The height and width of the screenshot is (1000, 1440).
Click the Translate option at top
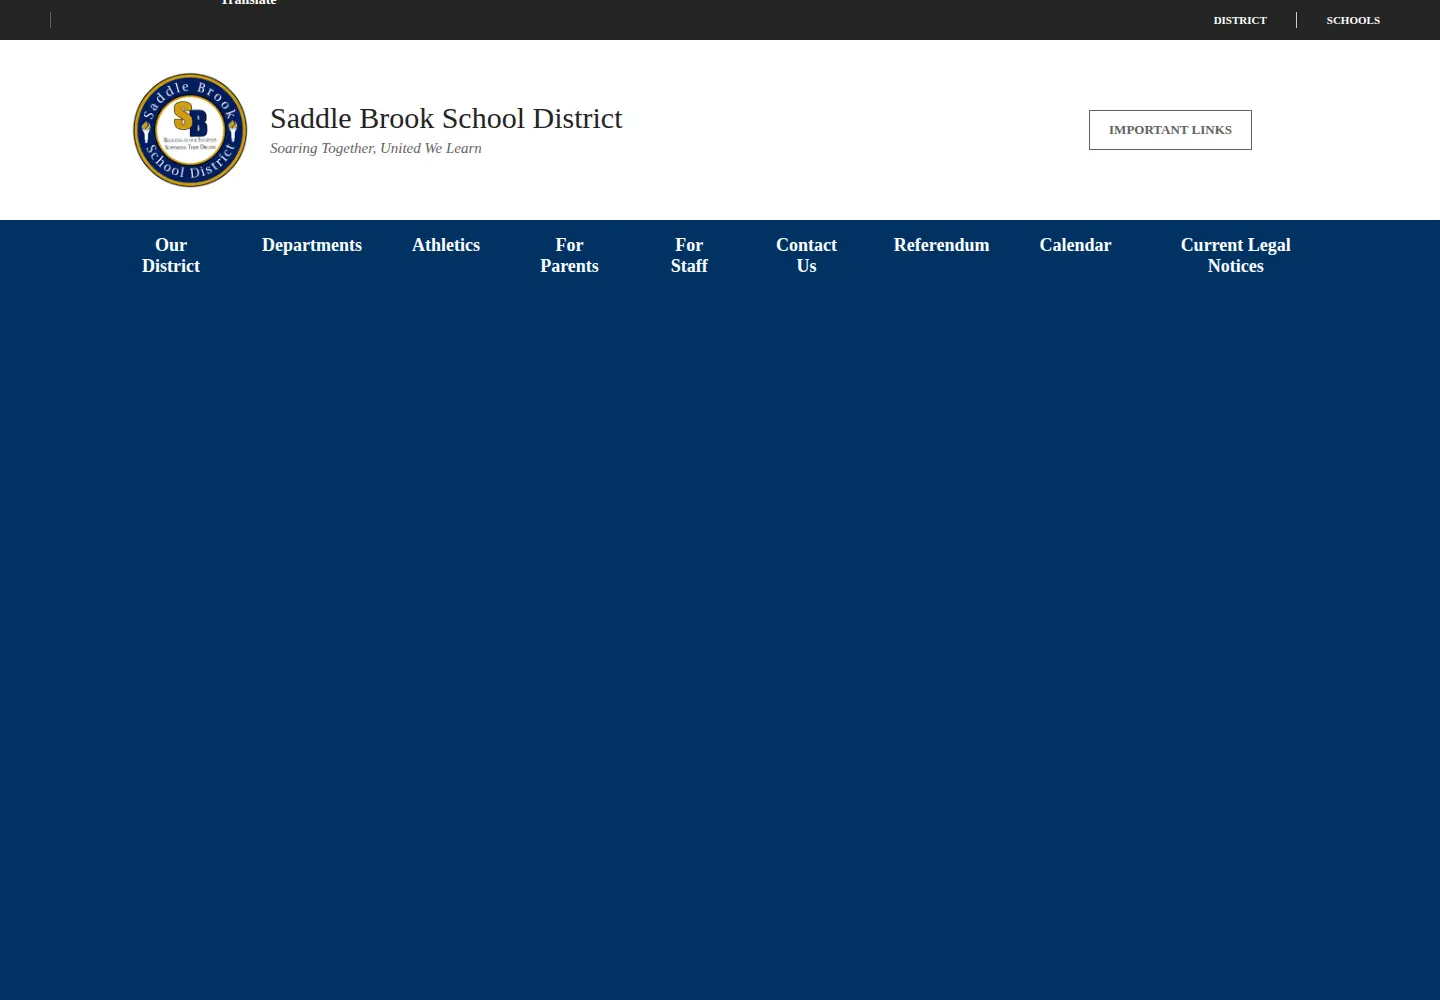tap(248, 3)
